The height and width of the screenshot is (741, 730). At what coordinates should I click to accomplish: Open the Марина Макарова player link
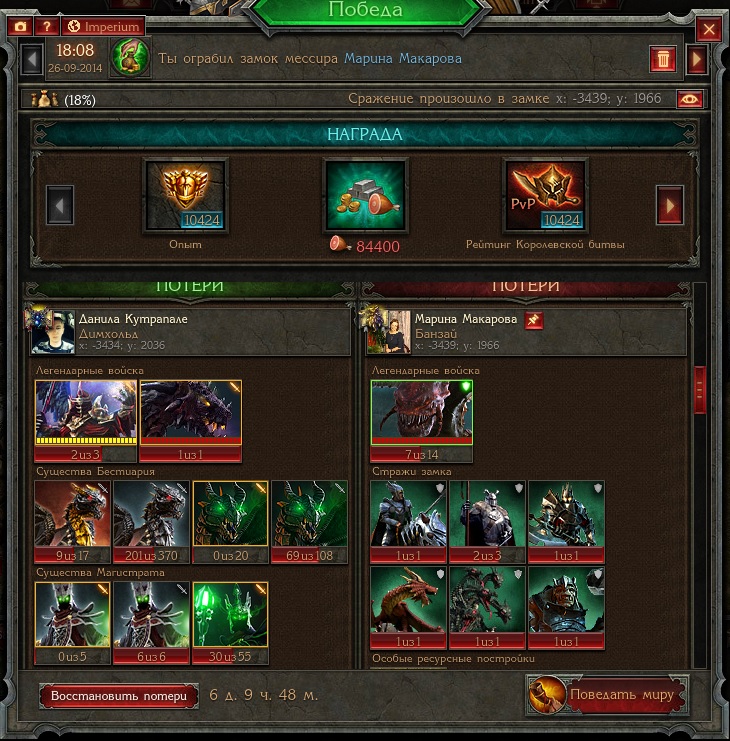(403, 59)
